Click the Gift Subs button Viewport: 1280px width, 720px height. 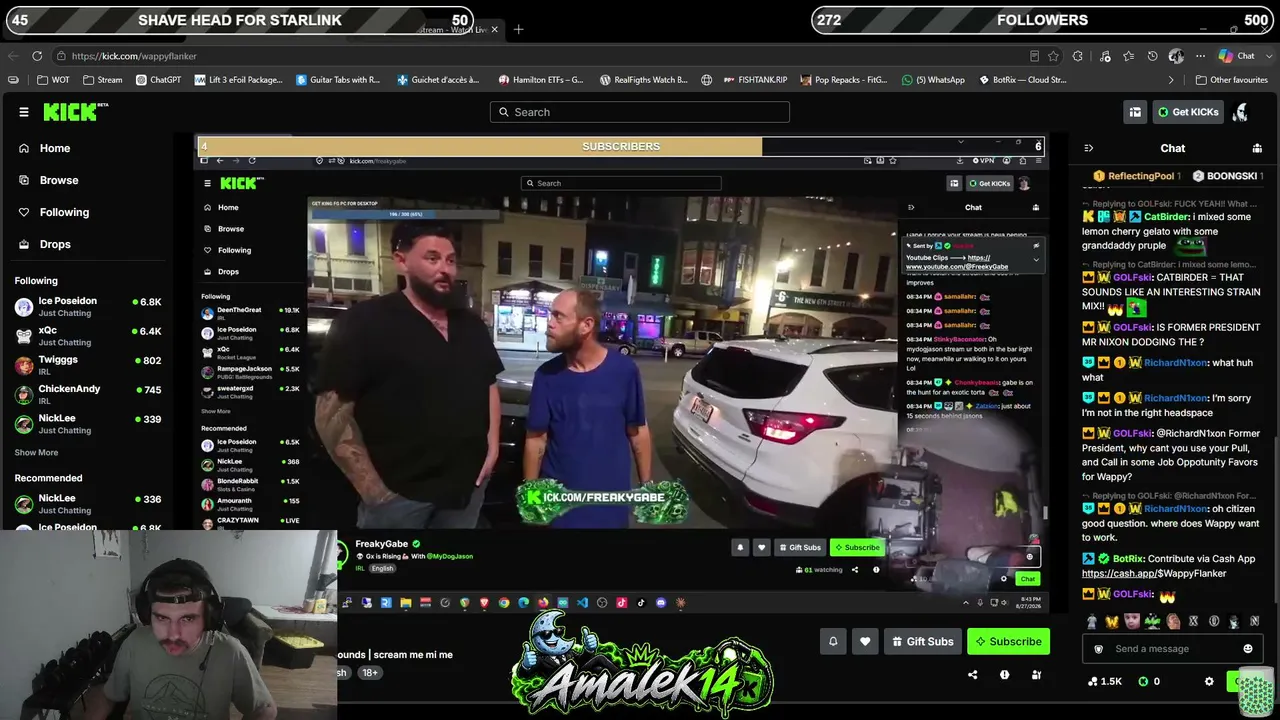coord(922,641)
